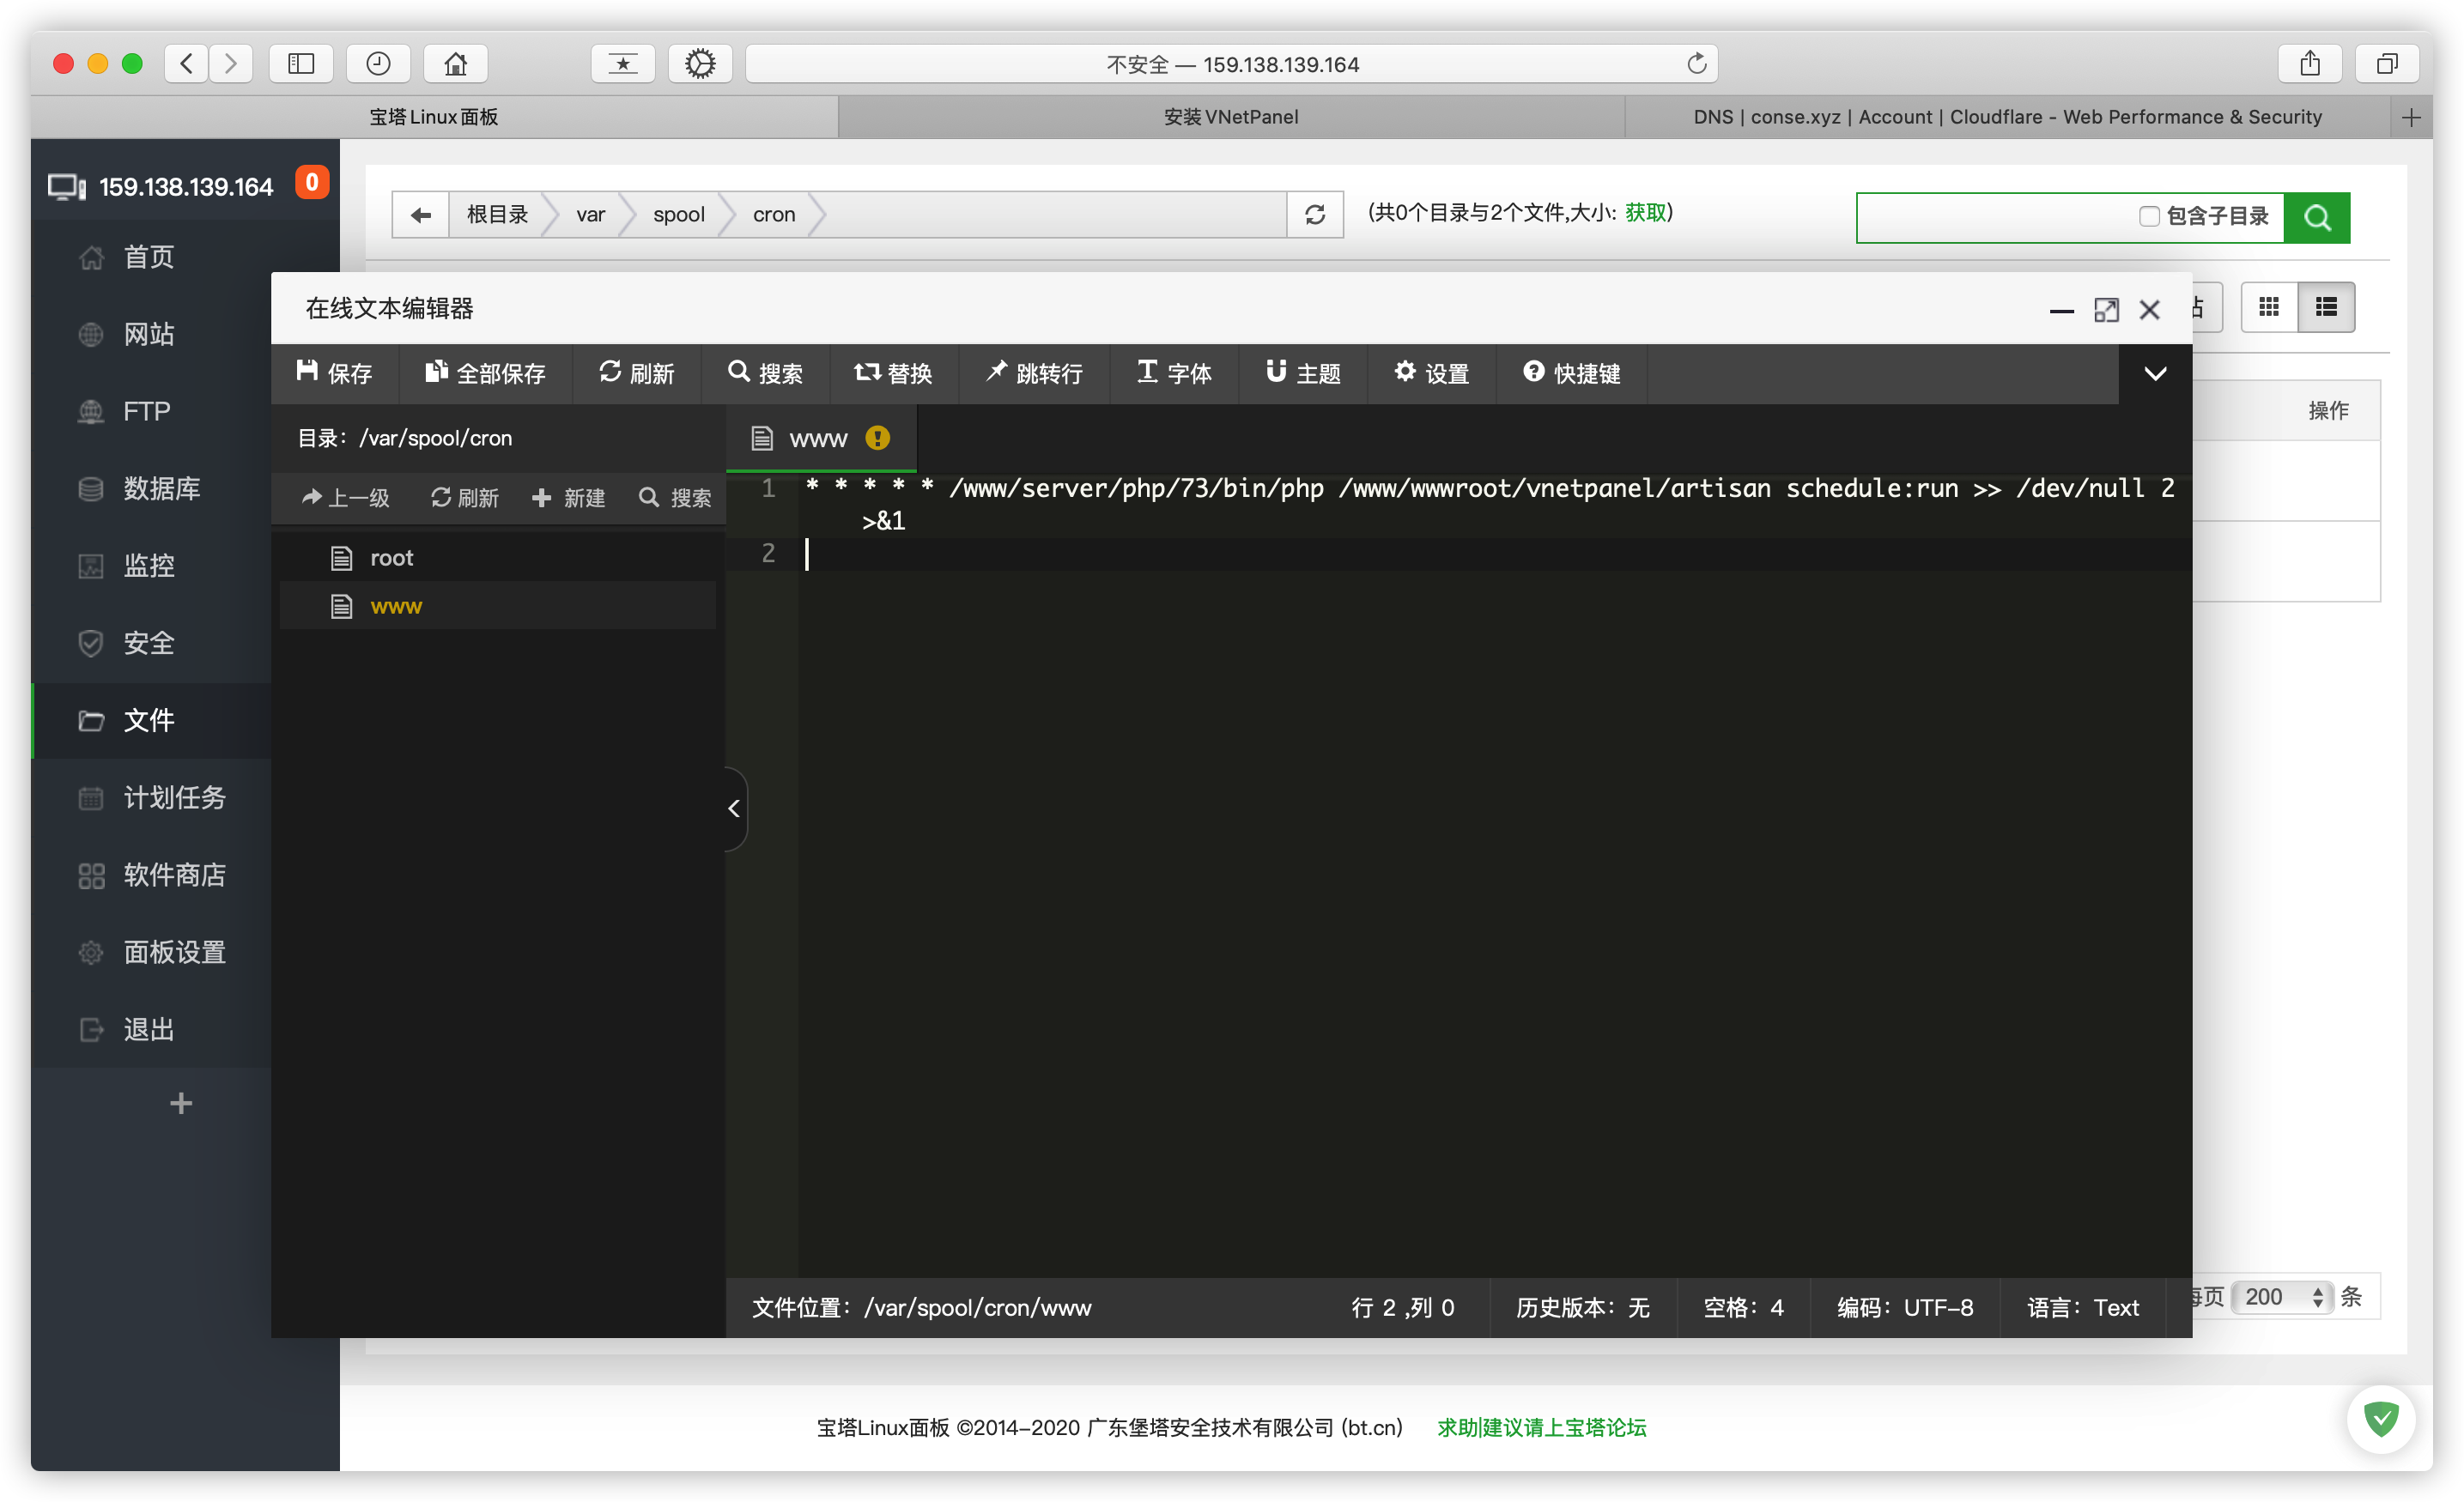The image size is (2464, 1502).
Task: Show the 快捷键 shortcut help
Action: coord(1572,373)
